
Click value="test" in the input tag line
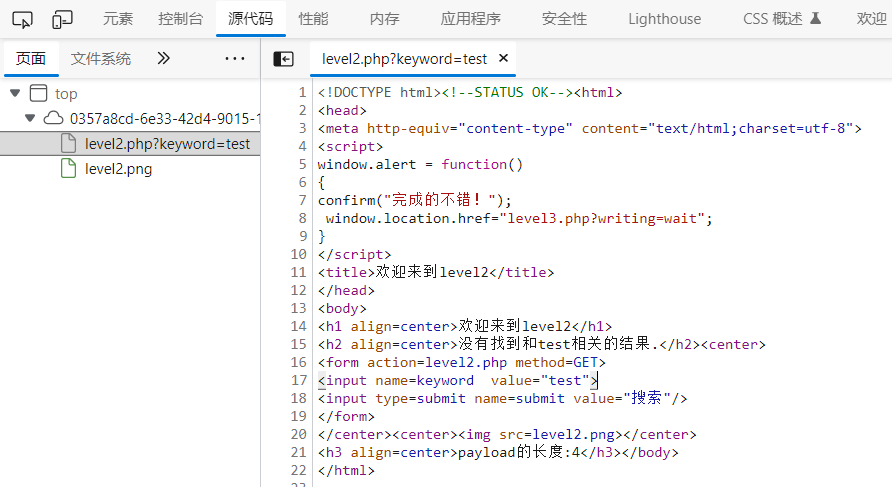coord(540,380)
